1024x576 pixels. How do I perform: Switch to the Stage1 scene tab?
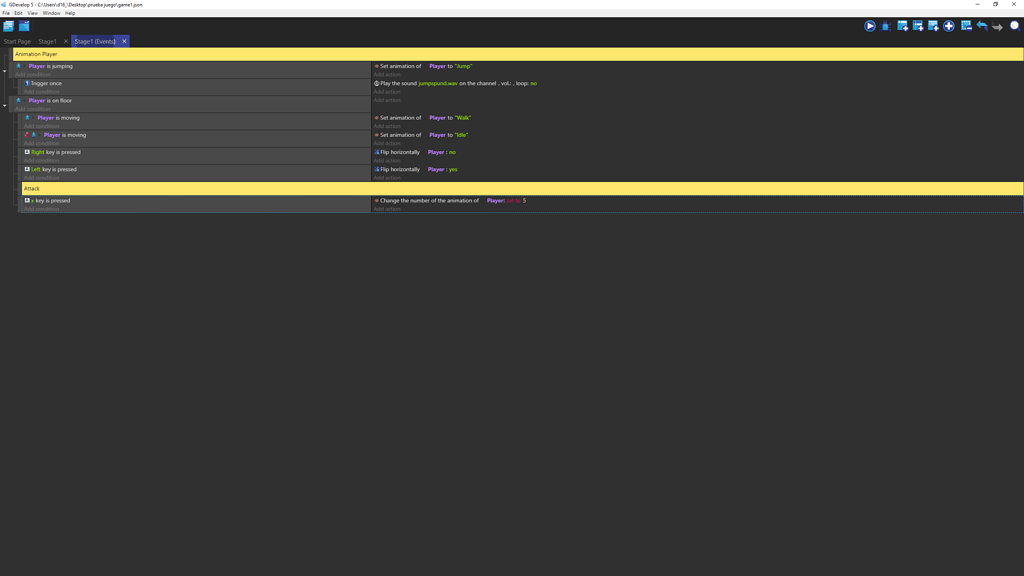[48, 41]
